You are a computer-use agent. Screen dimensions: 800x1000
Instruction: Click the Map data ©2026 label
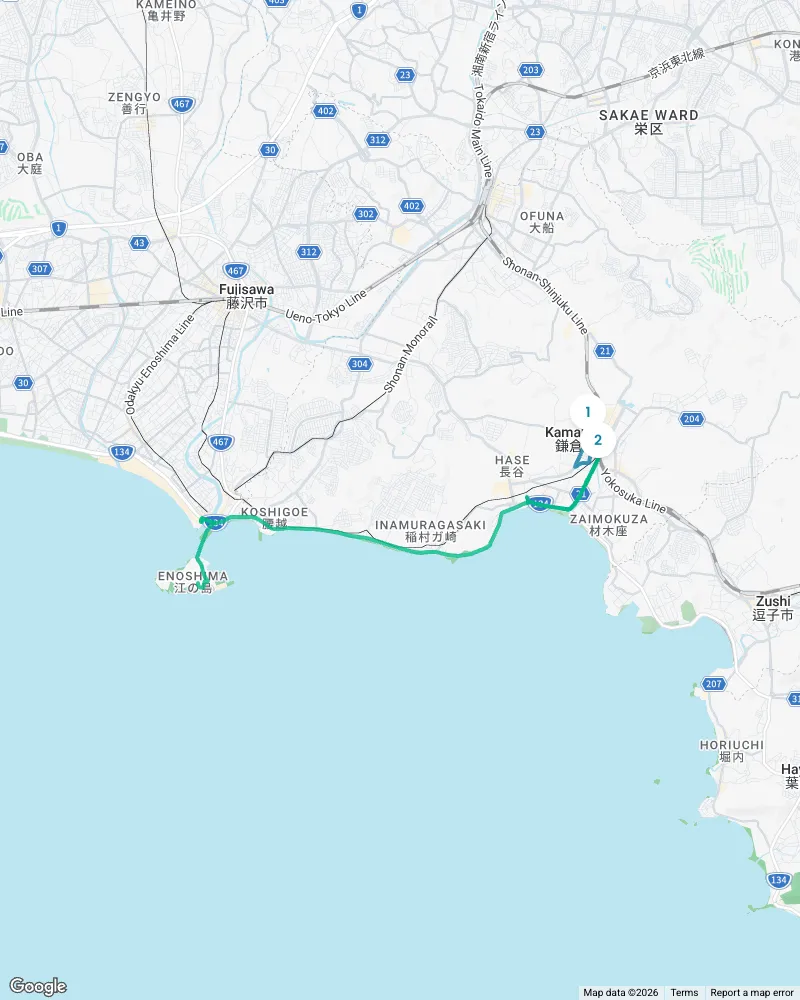[x=620, y=992]
